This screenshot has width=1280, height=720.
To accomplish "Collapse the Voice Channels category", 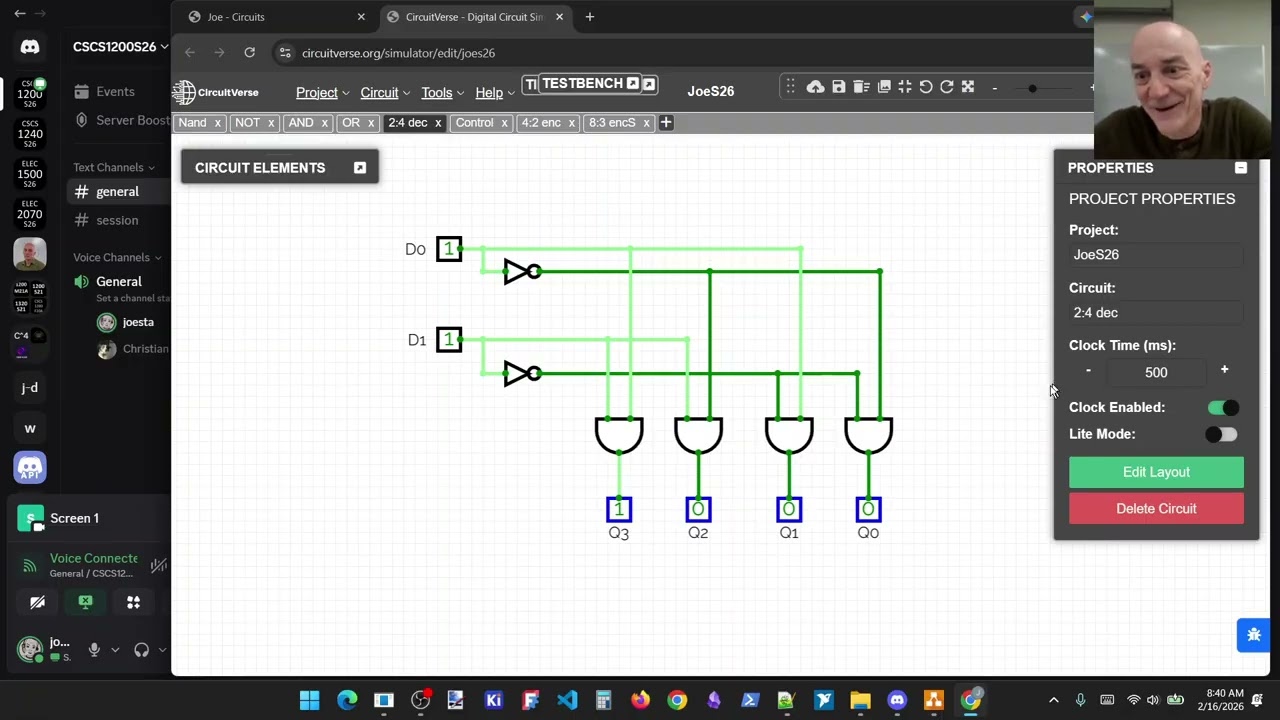I will pyautogui.click(x=117, y=257).
